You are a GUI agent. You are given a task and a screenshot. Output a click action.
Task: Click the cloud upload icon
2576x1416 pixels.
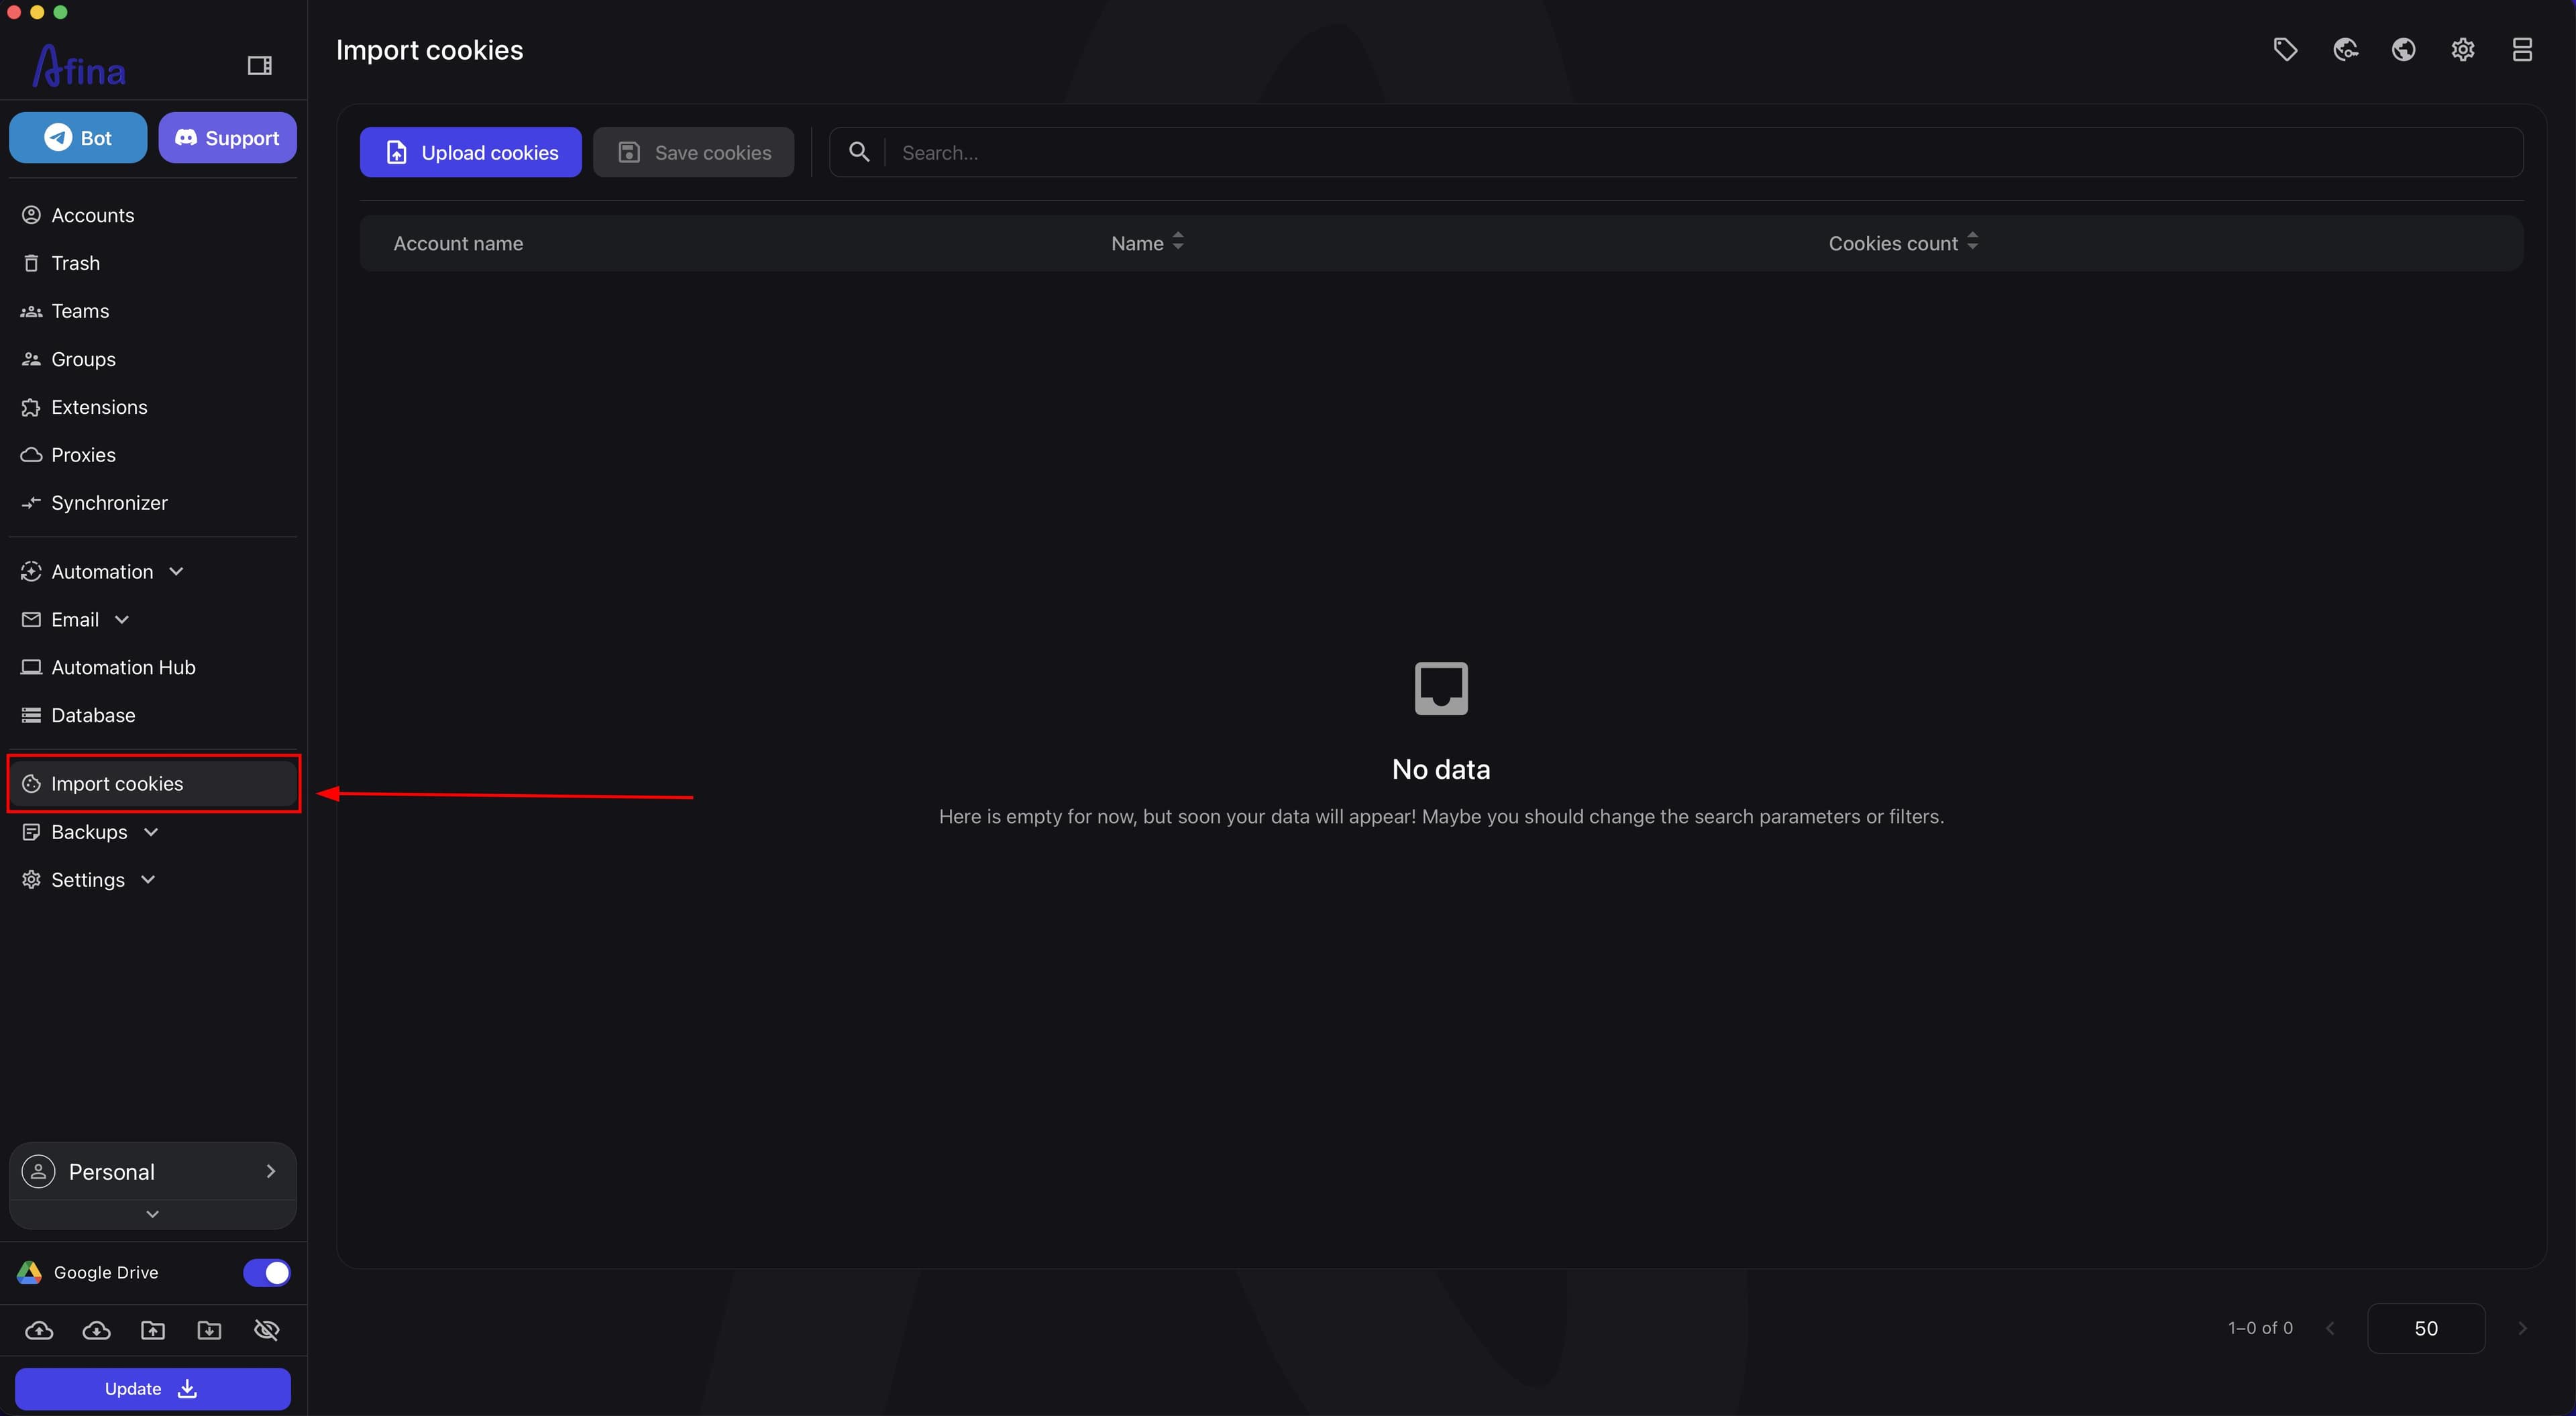point(39,1330)
